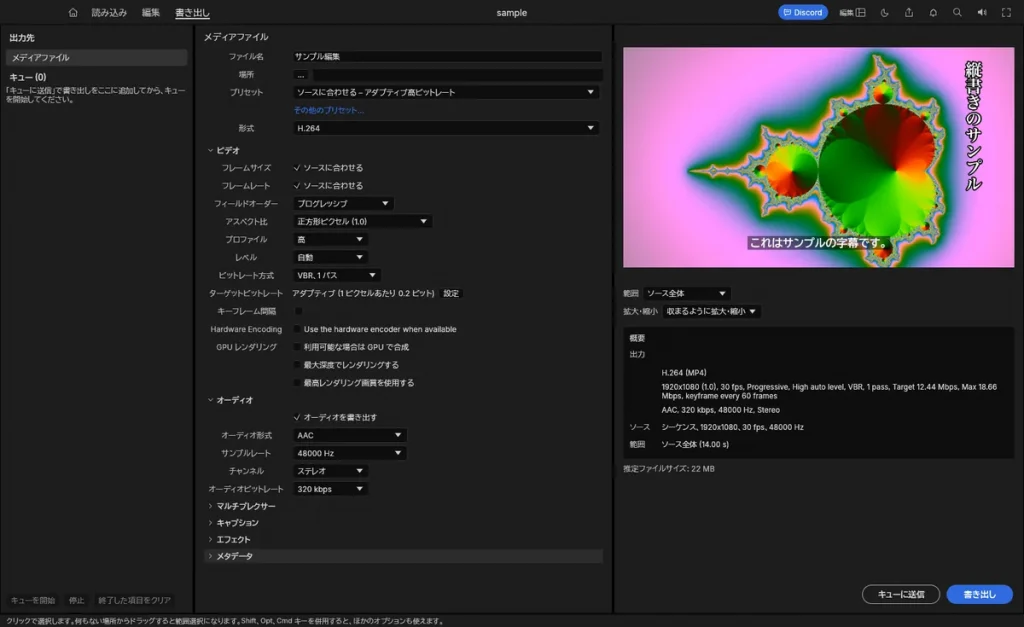Click the speaker audio icon in header
This screenshot has height=627, width=1024.
click(982, 12)
